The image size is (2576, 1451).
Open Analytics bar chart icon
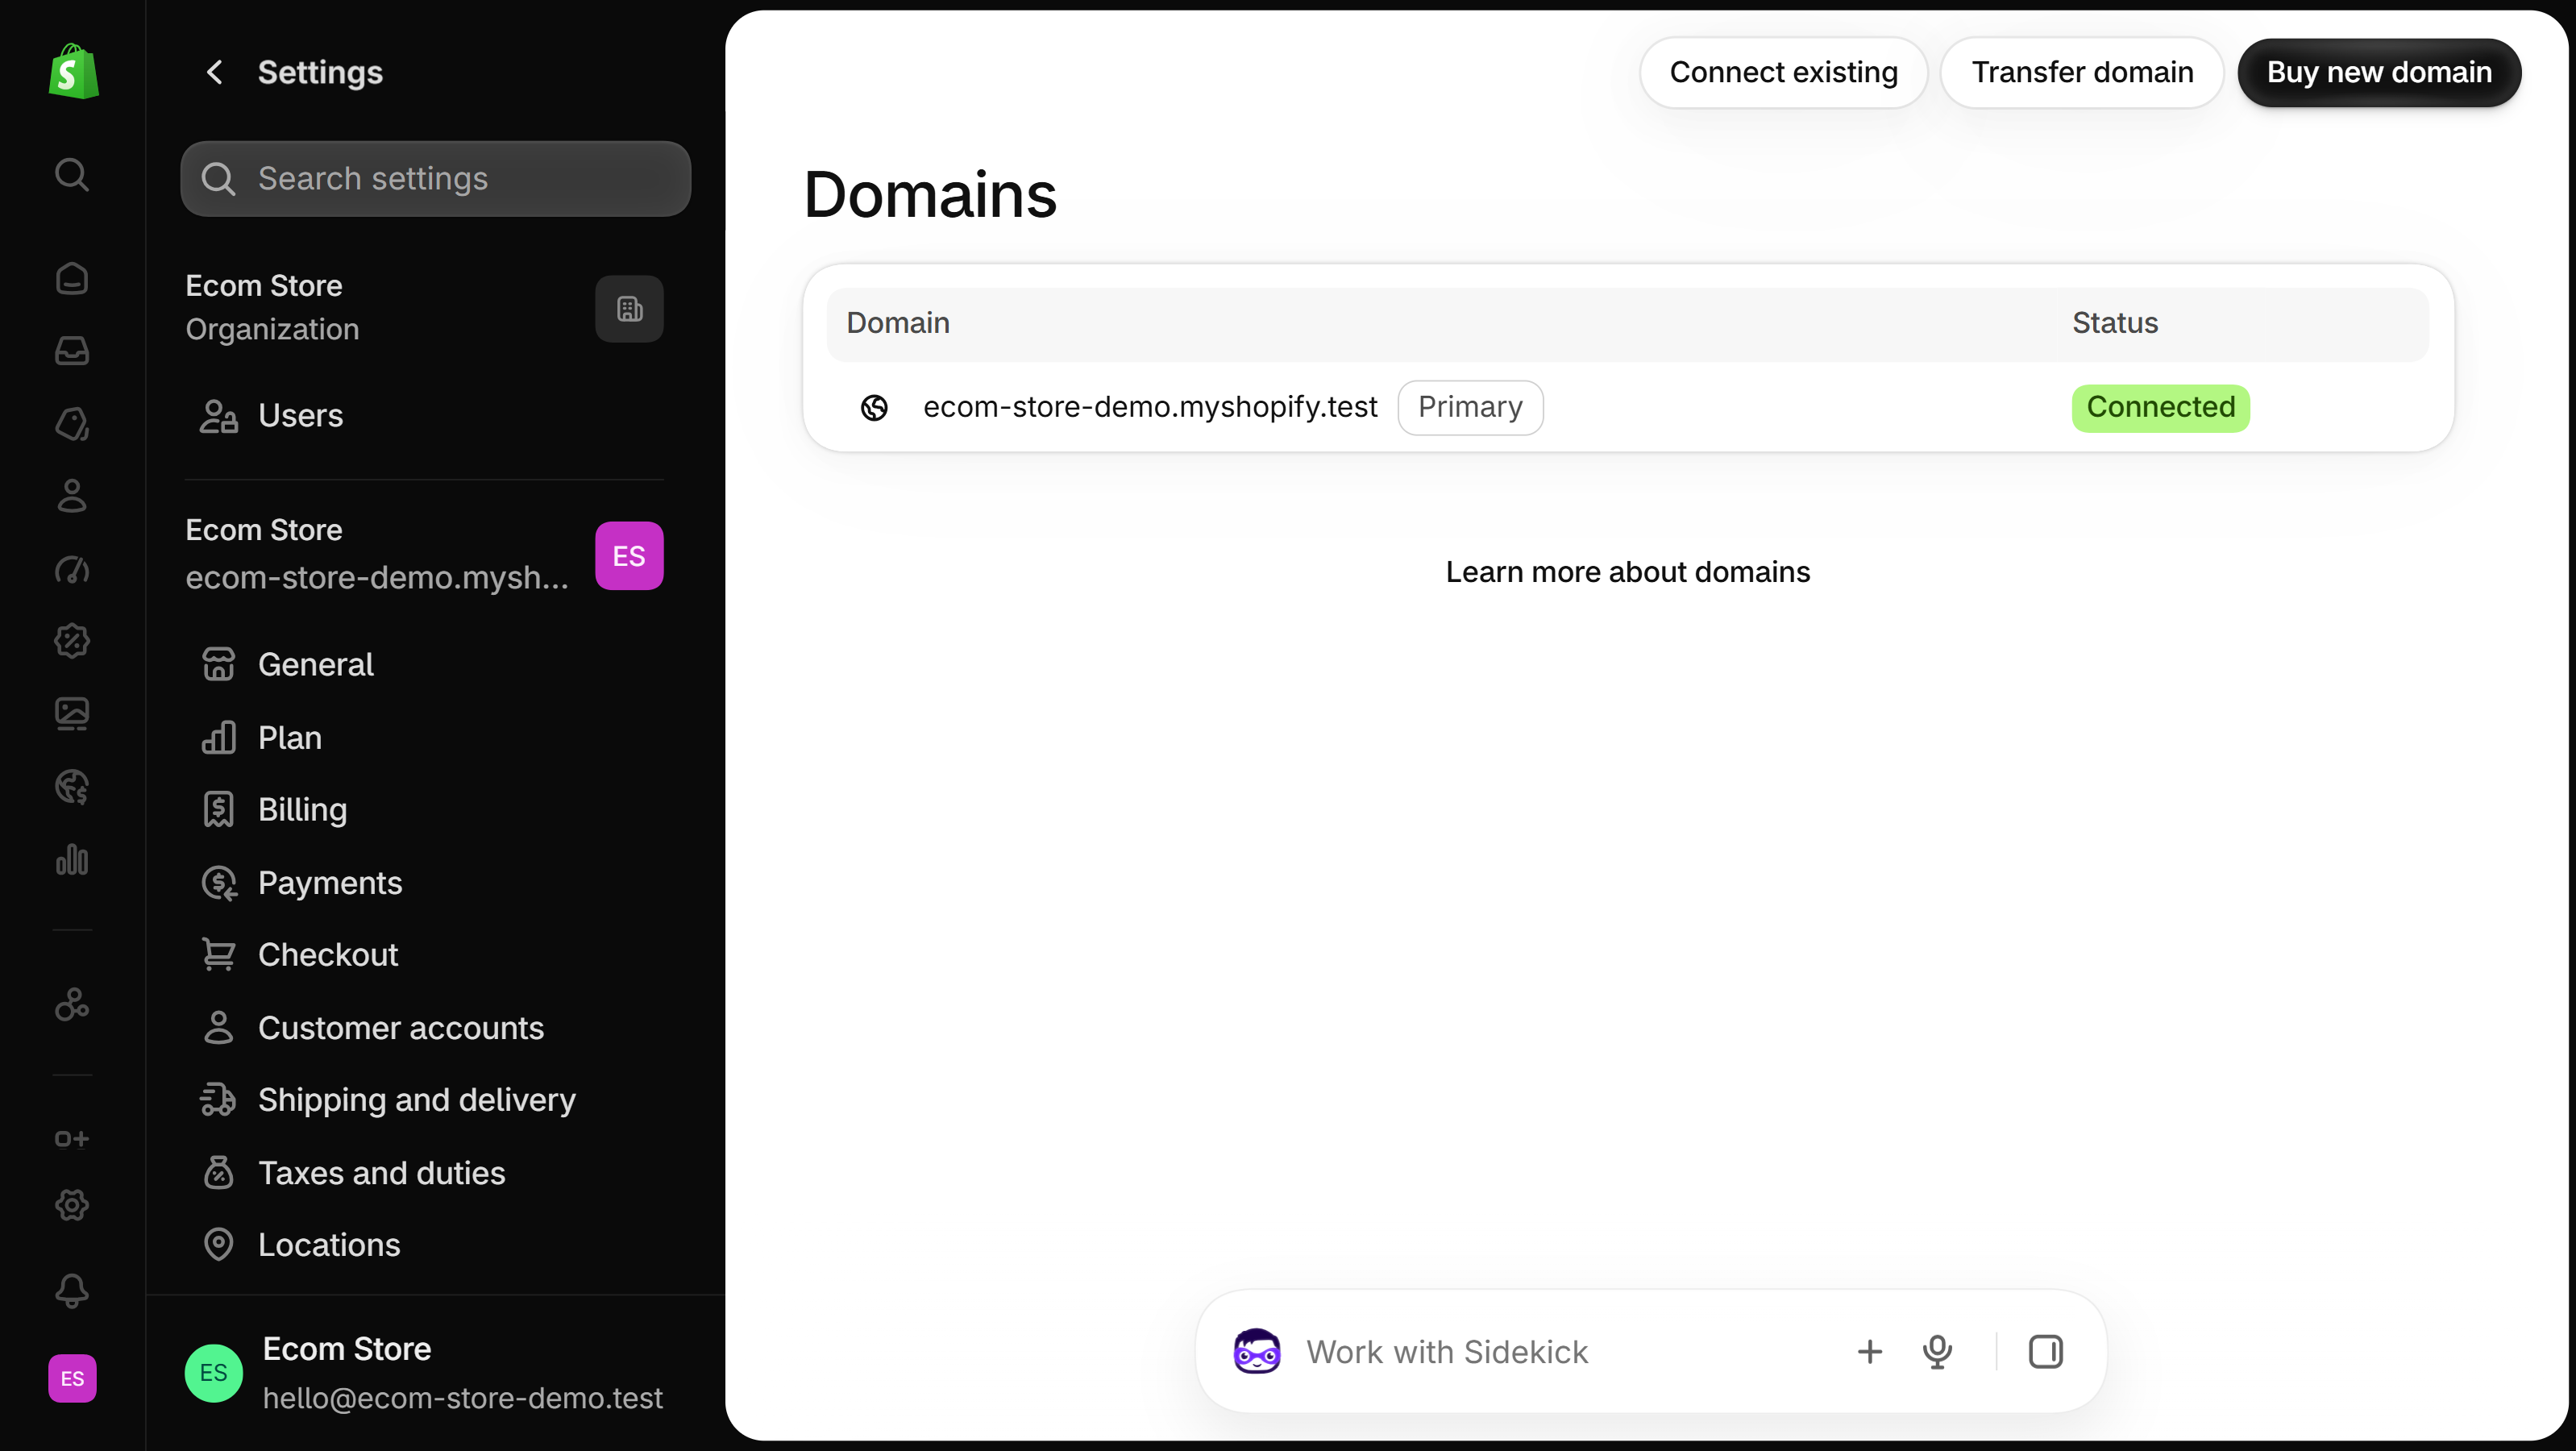pyautogui.click(x=72, y=860)
